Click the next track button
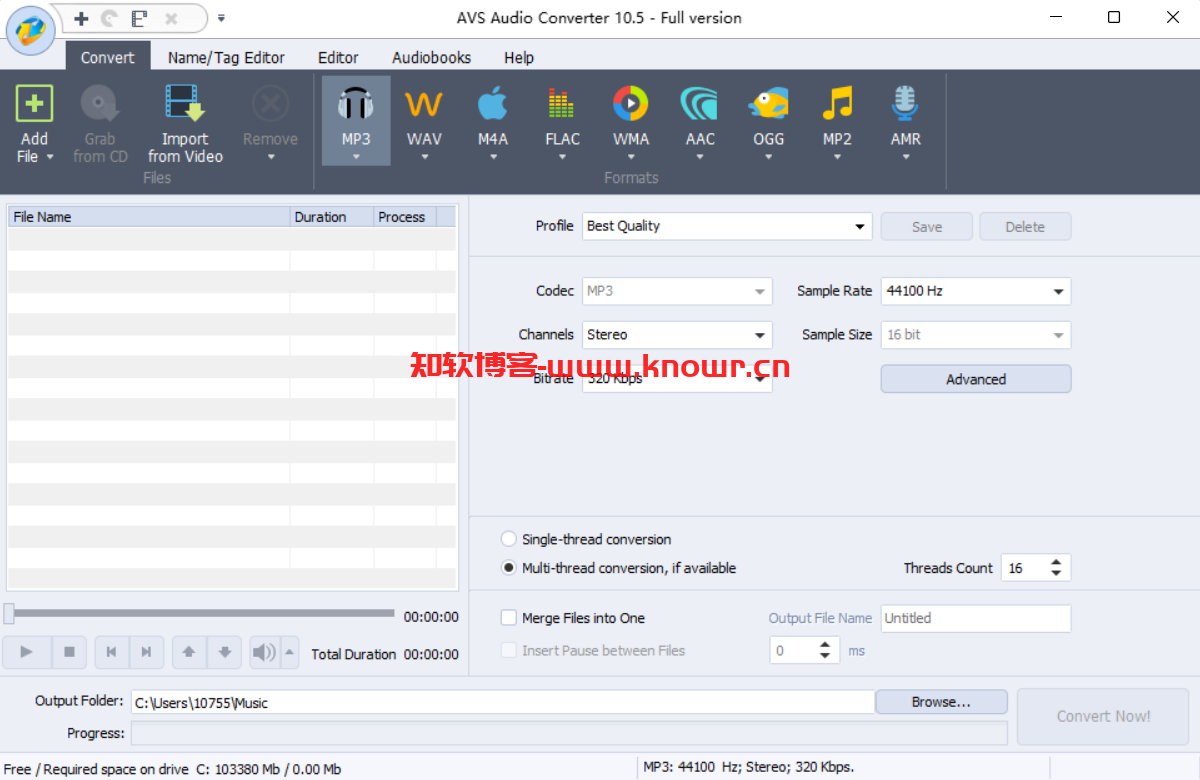 [x=147, y=652]
